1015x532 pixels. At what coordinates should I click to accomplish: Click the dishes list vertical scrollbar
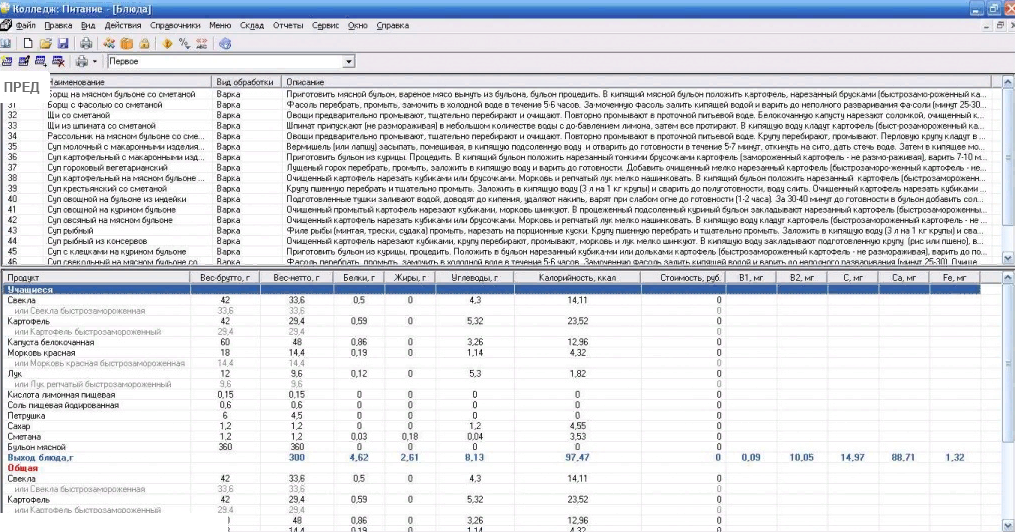tap(1008, 170)
